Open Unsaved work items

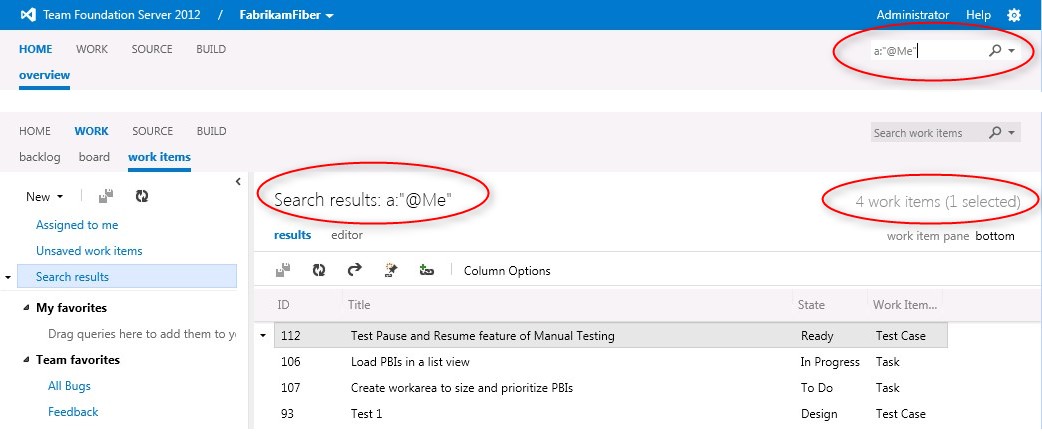[89, 251]
